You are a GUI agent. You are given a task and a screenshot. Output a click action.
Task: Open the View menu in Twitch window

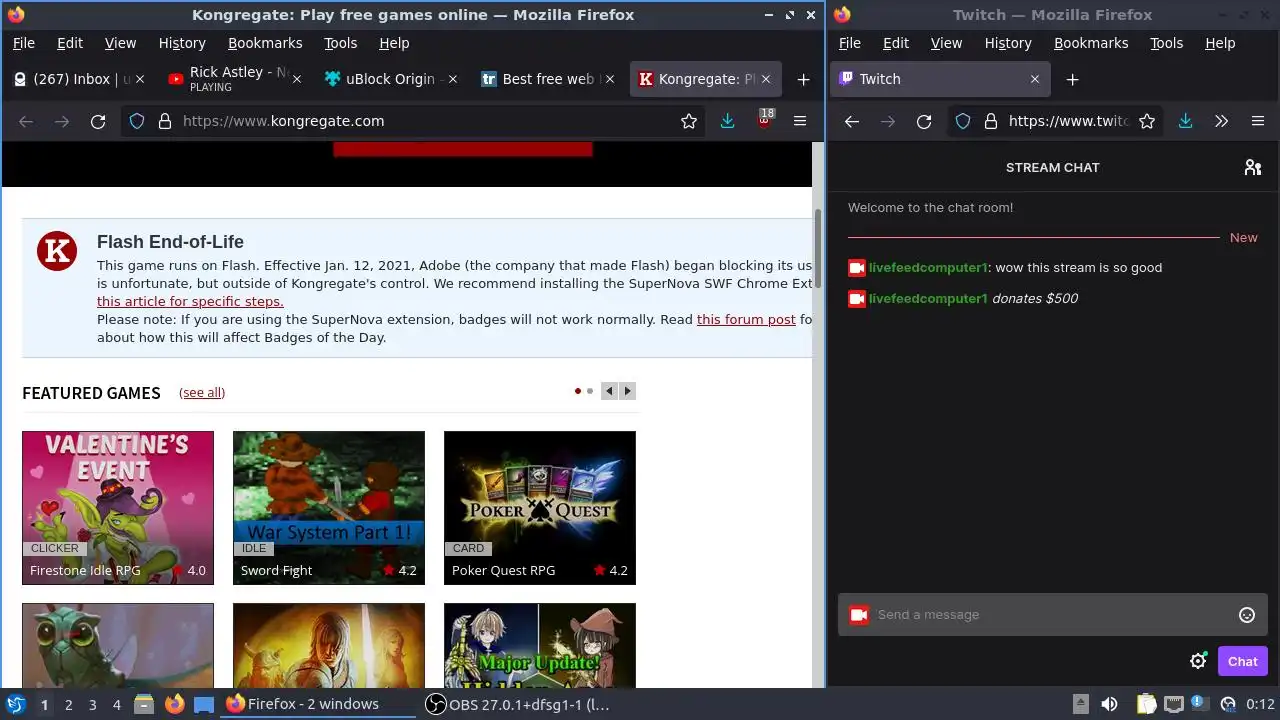pos(946,43)
